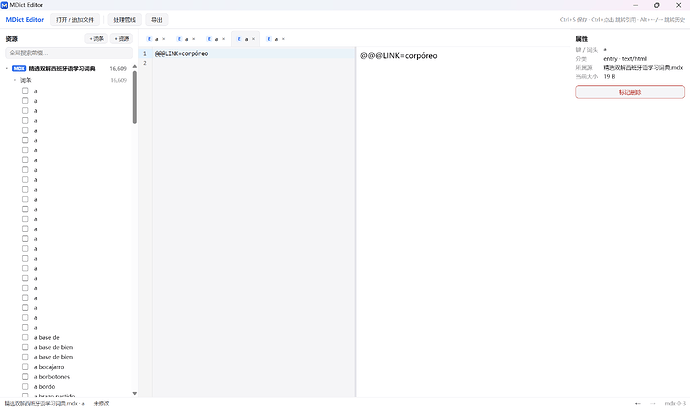Click the 未修改 status indicator
Screen dimensions: 690x409
[101, 403]
